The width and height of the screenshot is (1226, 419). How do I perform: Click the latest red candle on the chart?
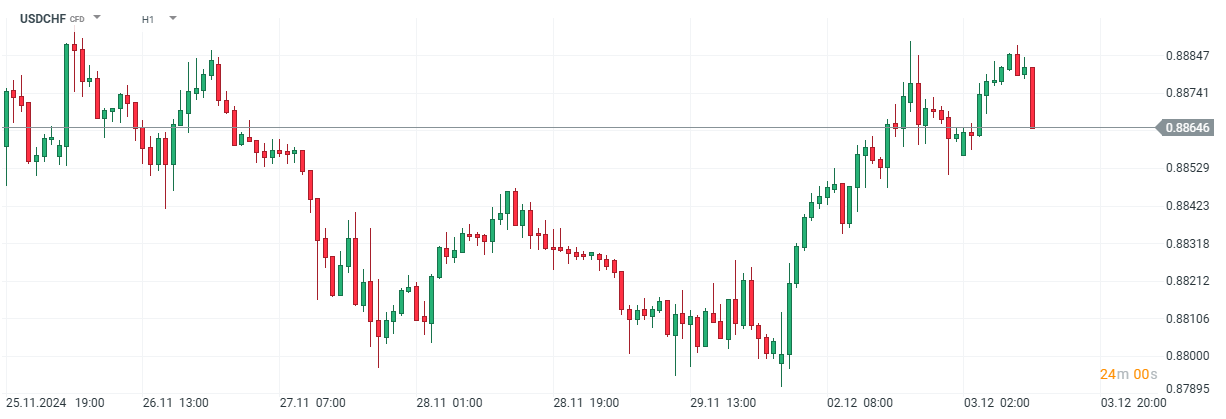coord(1032,97)
